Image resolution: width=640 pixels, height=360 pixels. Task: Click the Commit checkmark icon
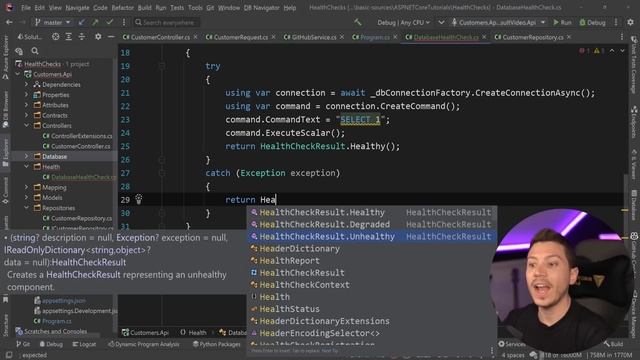(x=109, y=22)
